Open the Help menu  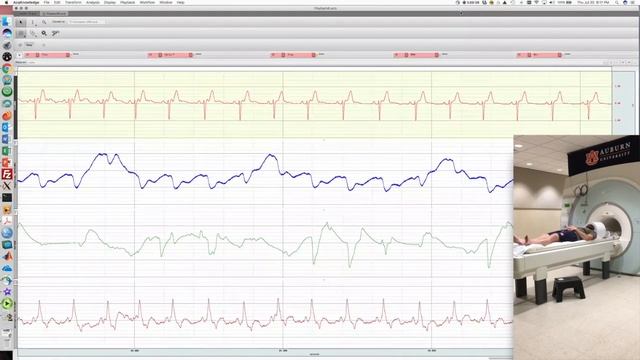180,2
